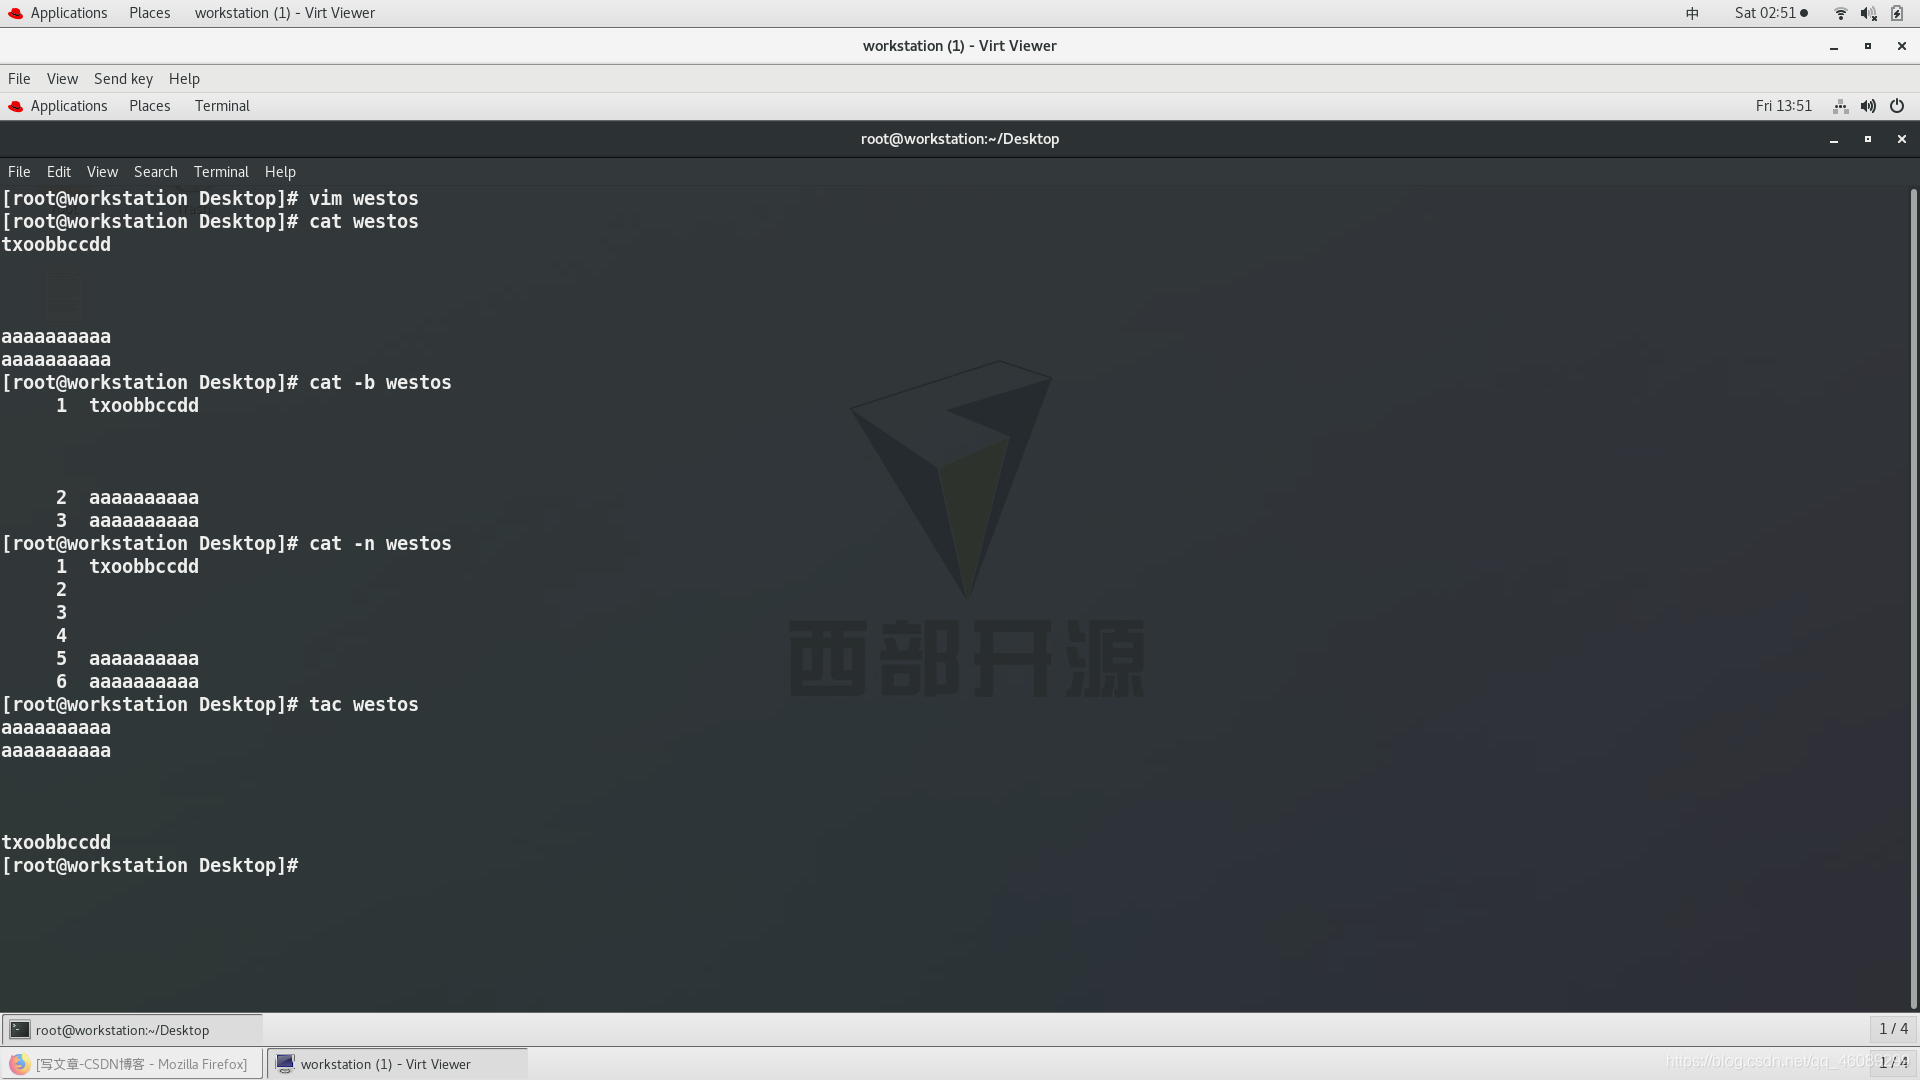The image size is (1920, 1080).
Task: Click the host input method indicator icon
Action: point(1692,13)
